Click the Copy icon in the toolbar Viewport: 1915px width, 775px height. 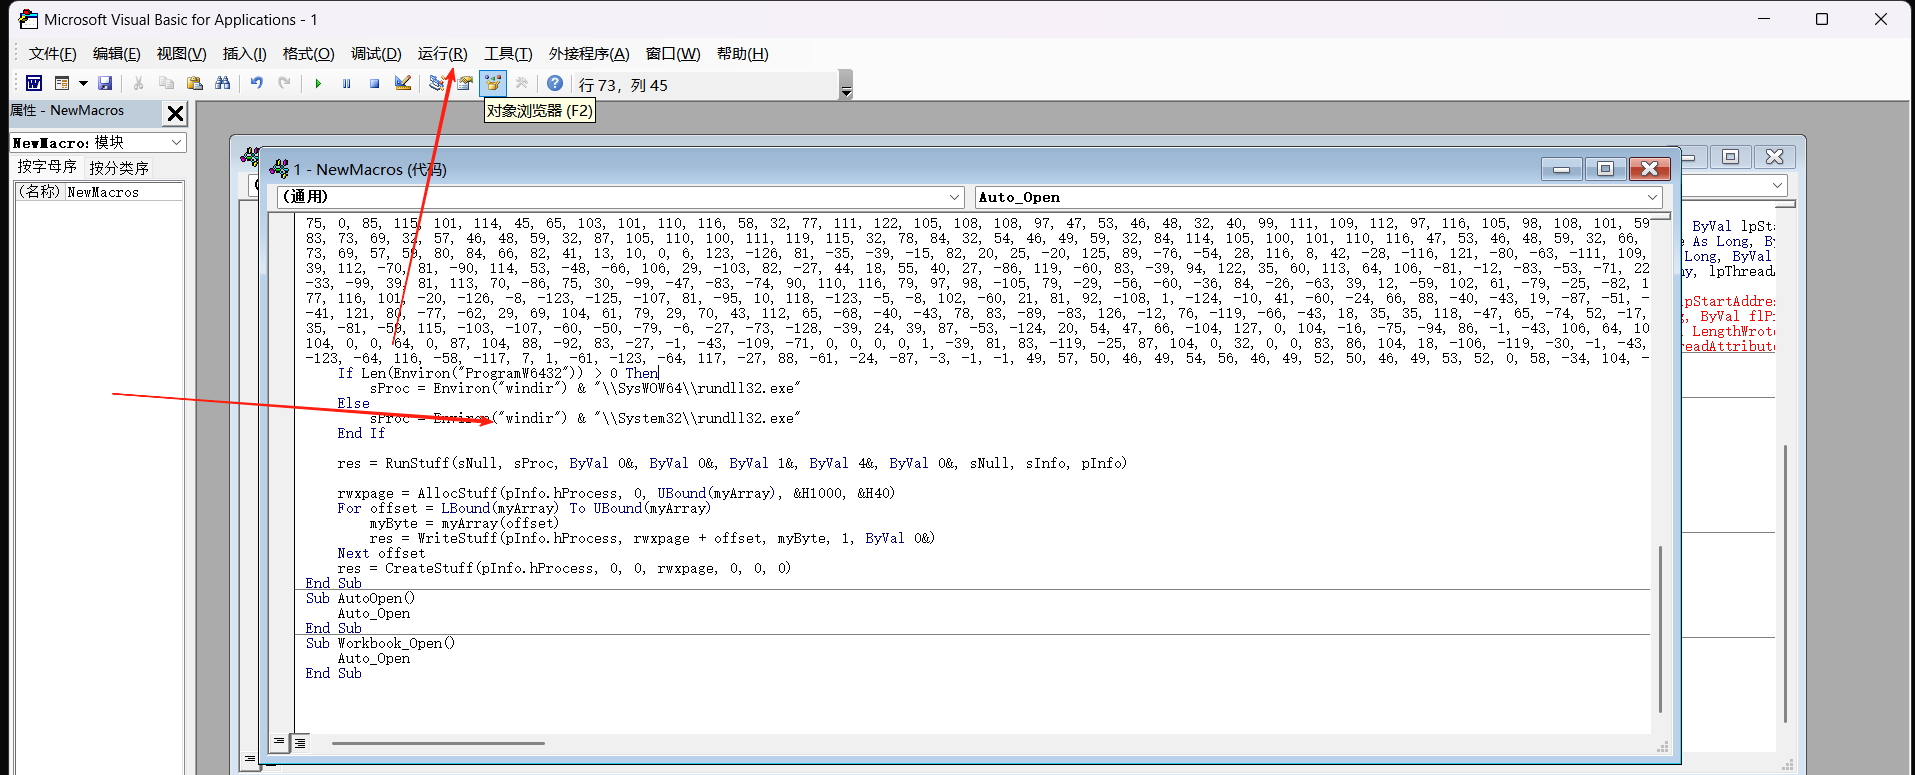click(166, 84)
